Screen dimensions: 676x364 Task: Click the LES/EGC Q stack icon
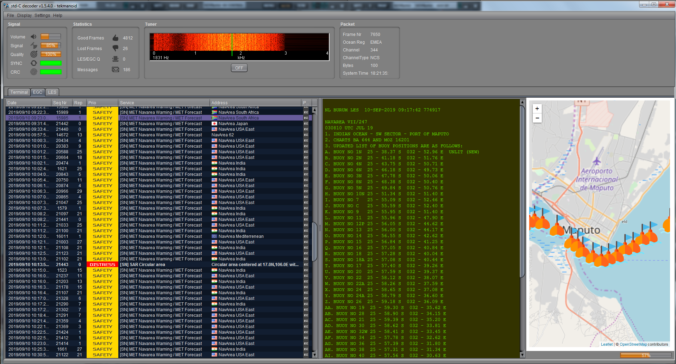[115, 59]
